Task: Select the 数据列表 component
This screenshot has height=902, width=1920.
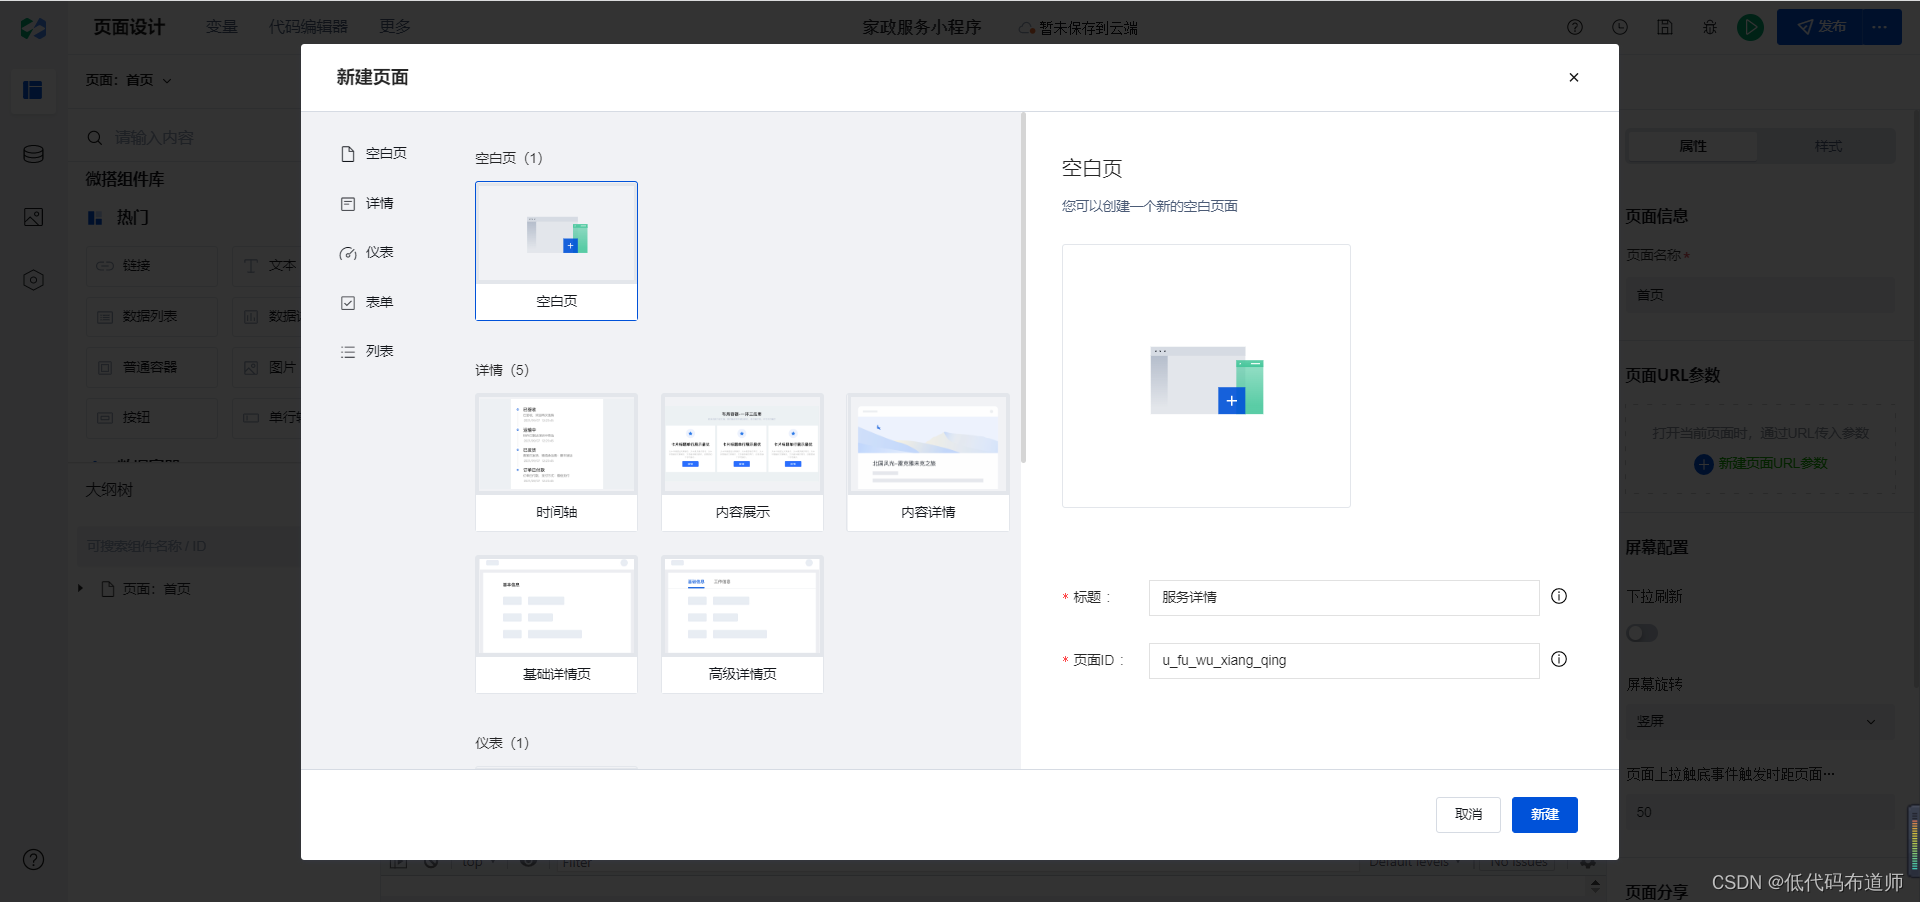Action: pos(151,317)
